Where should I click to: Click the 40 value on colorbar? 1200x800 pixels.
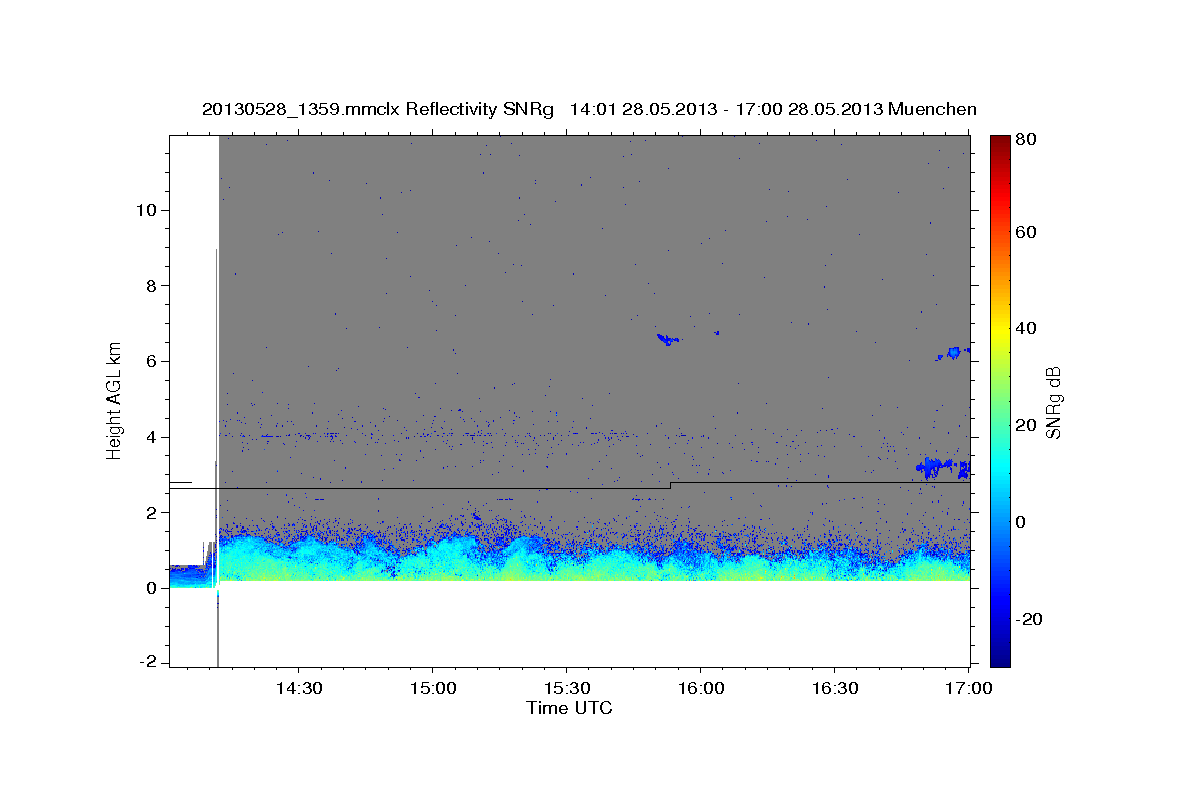(x=1027, y=328)
